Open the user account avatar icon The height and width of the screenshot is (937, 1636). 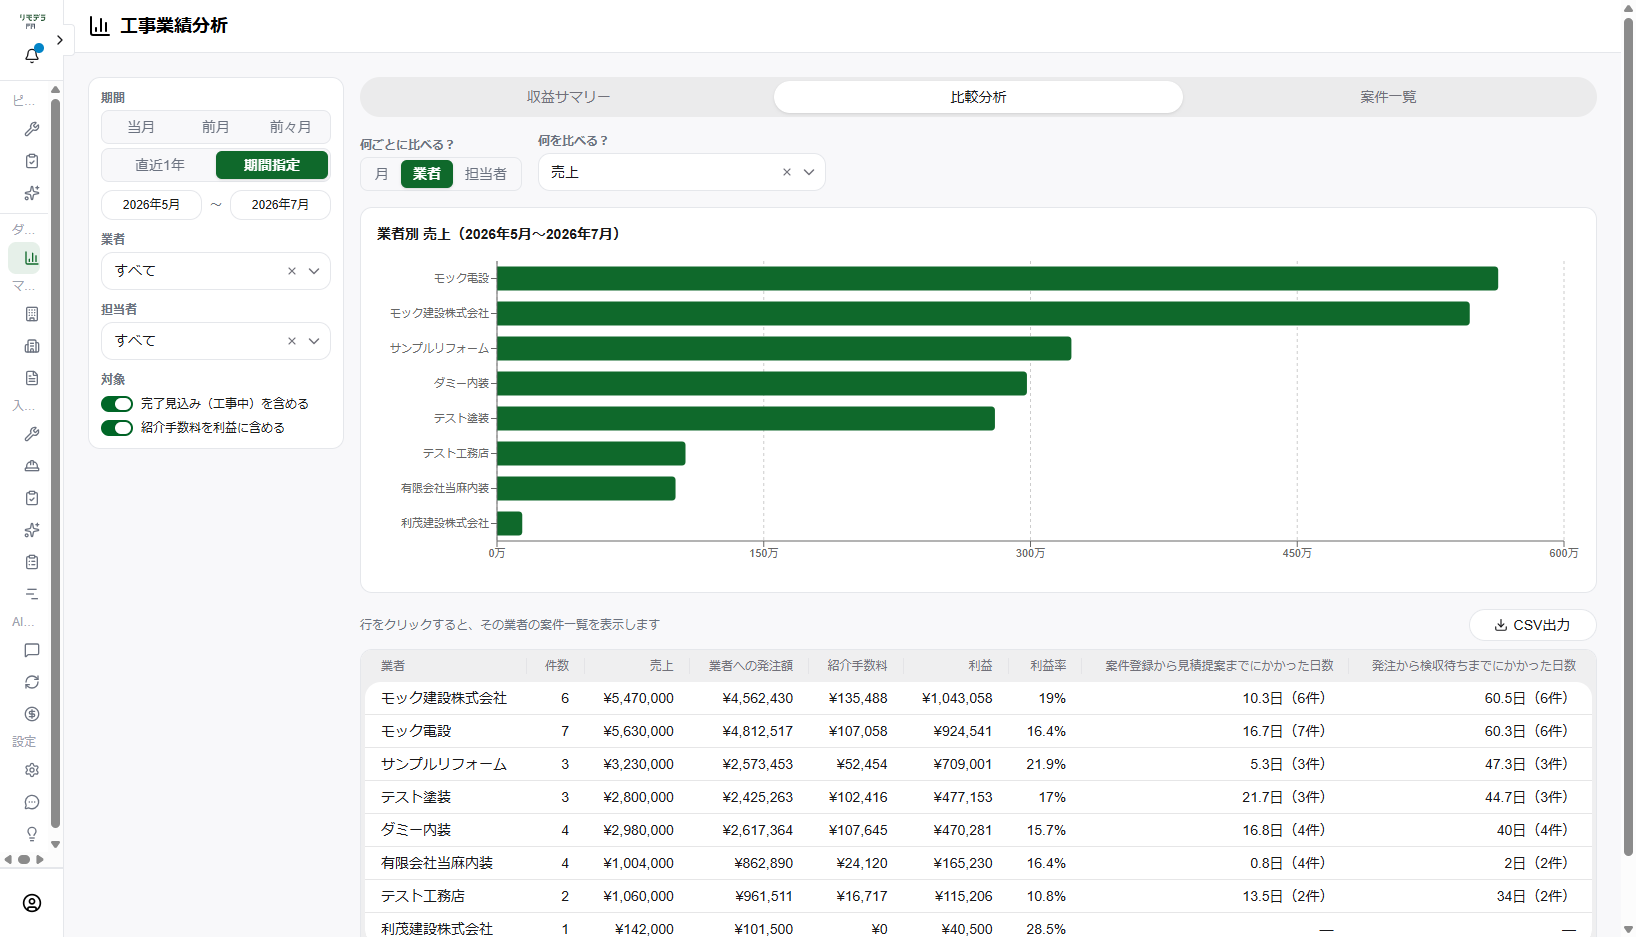tap(32, 903)
